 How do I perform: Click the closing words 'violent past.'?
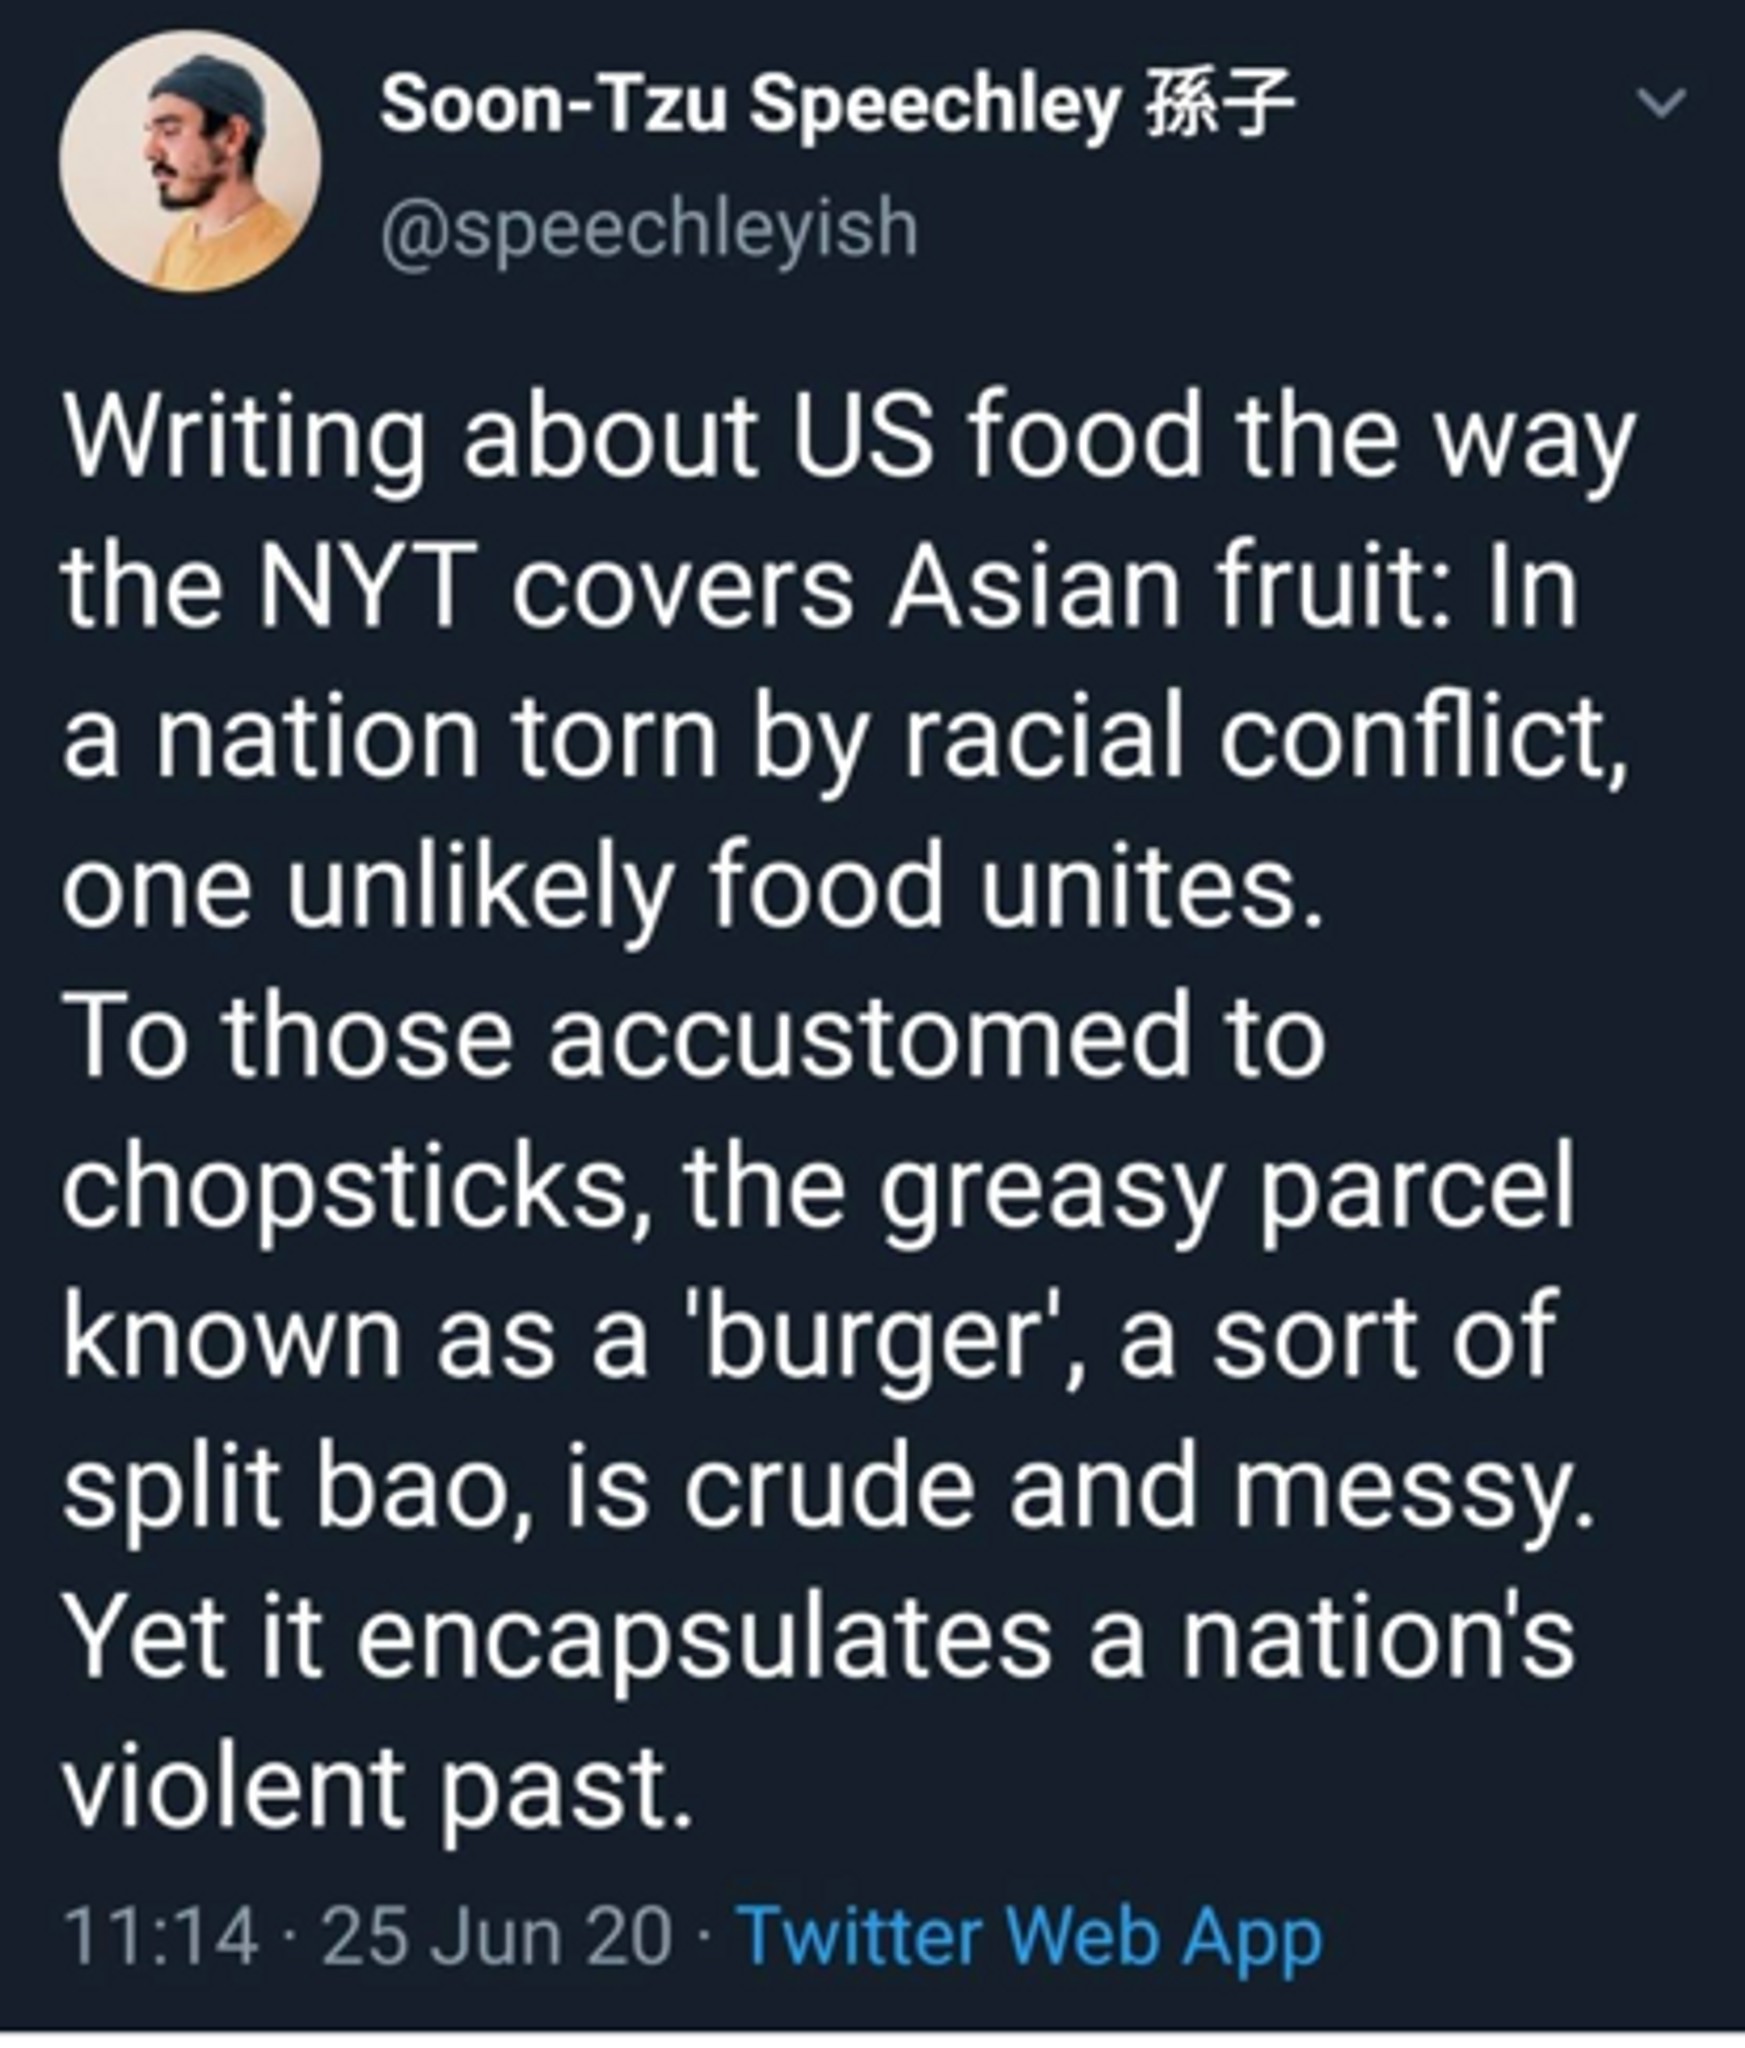click(378, 1788)
